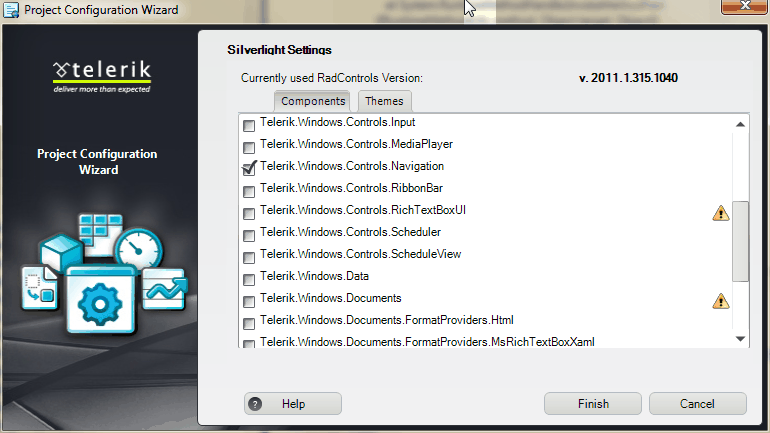Click the Silverlight Settings heading
This screenshot has height=433, width=770.
(x=279, y=50)
